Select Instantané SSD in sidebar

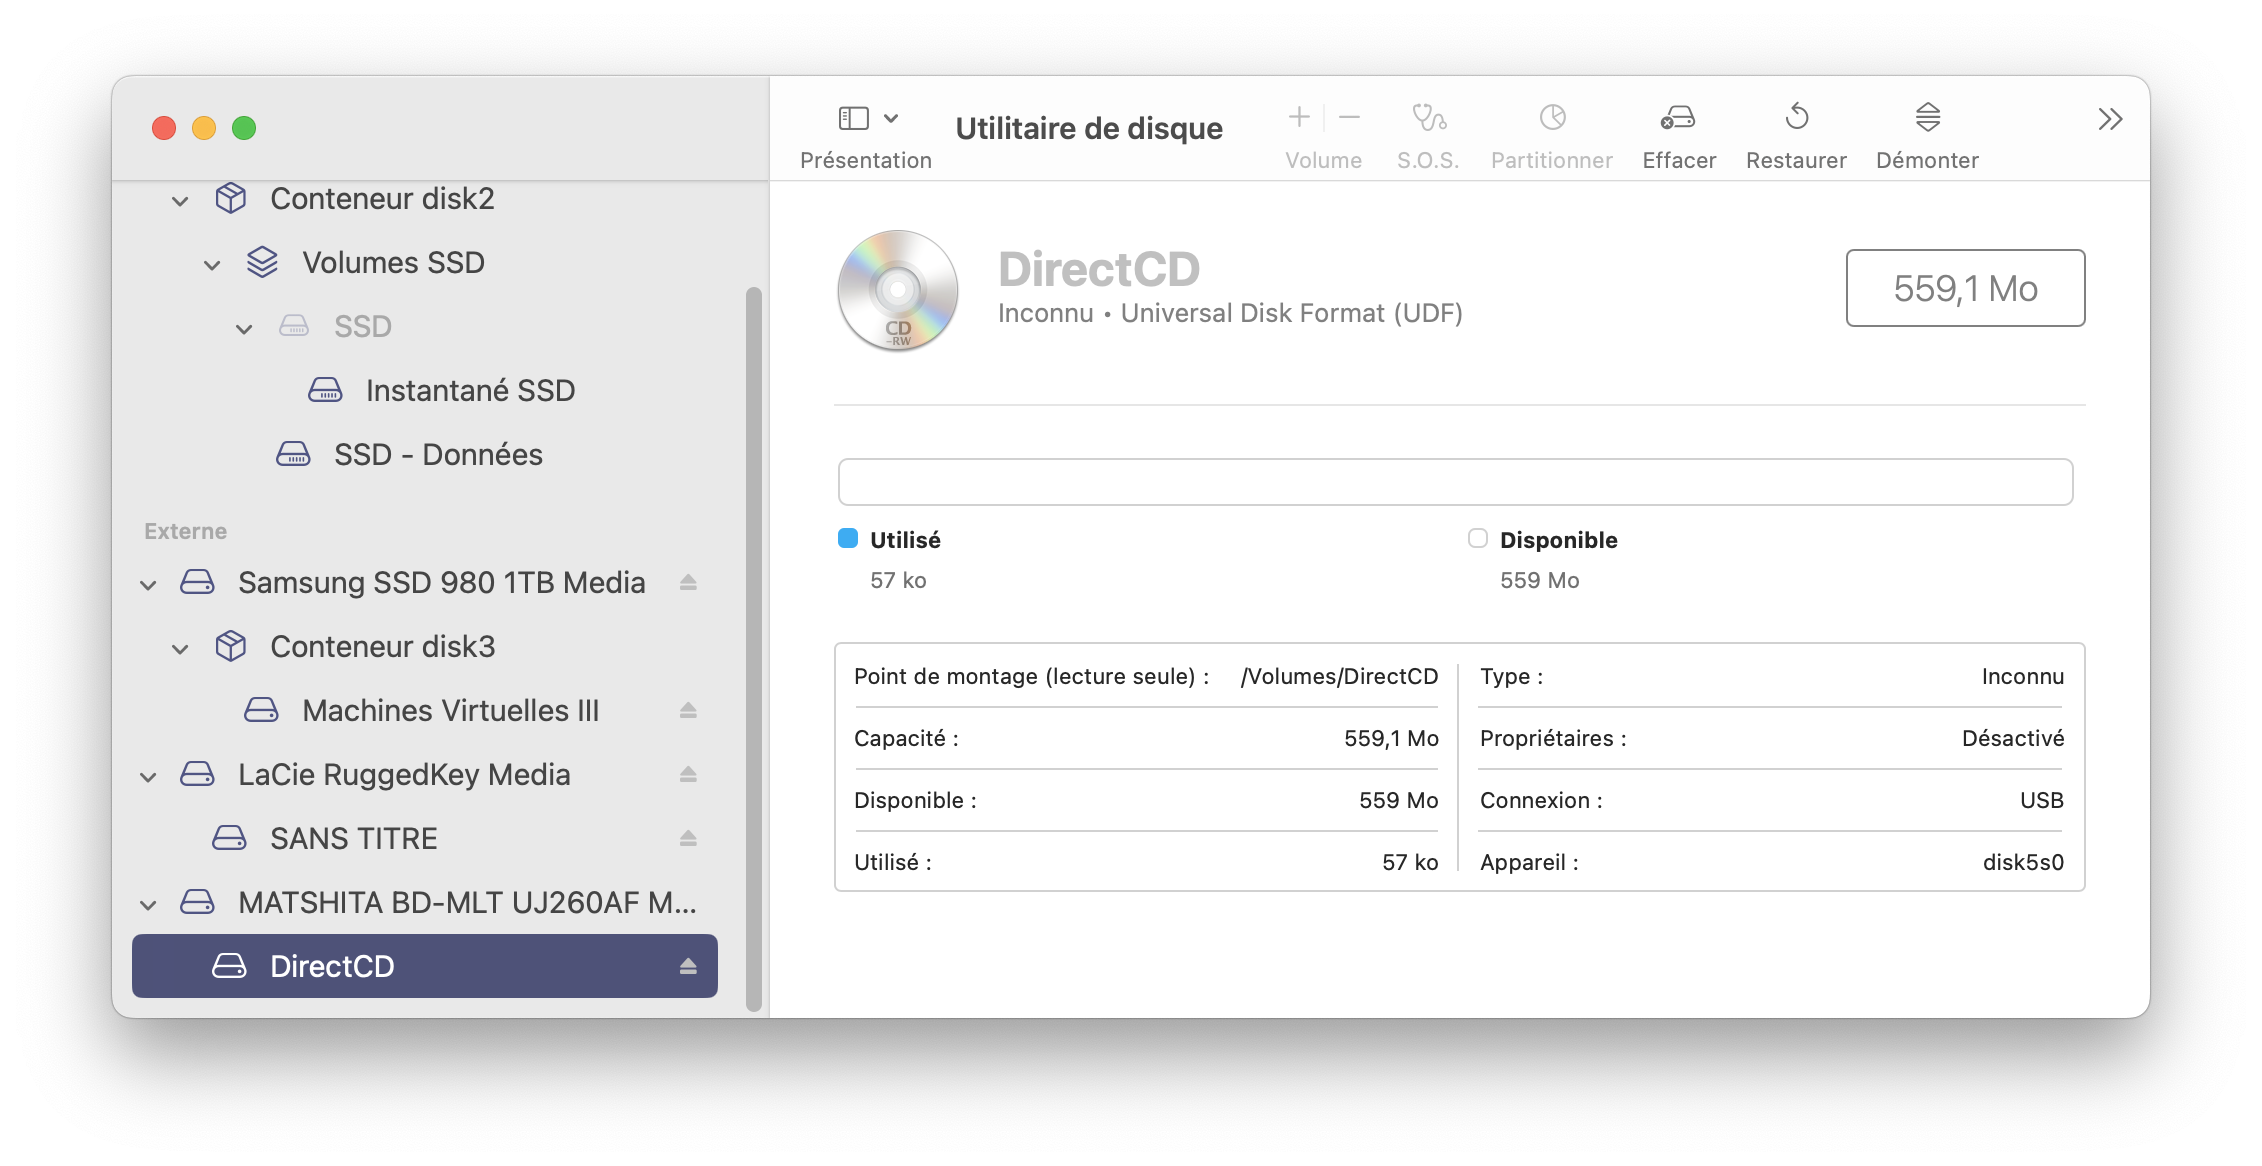click(x=425, y=390)
